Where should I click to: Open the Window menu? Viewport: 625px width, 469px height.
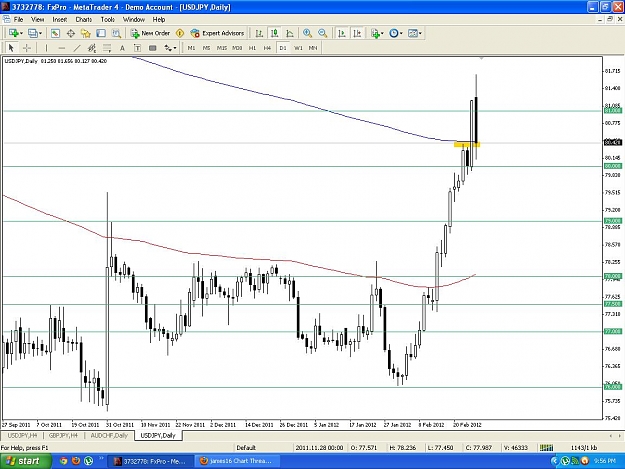click(134, 20)
